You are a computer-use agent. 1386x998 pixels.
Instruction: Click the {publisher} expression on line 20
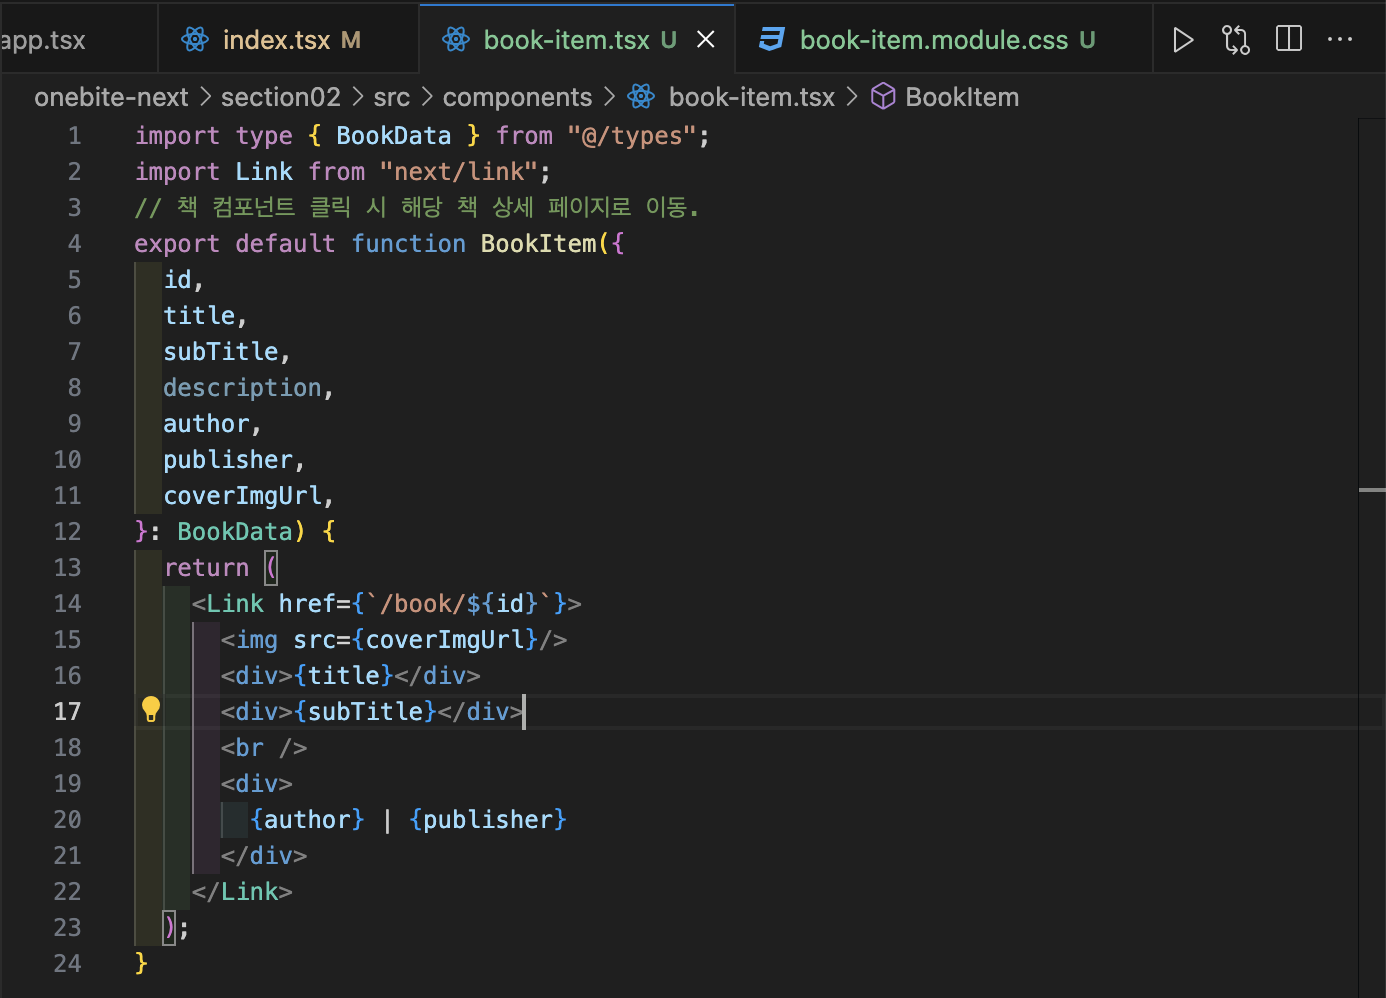(488, 820)
